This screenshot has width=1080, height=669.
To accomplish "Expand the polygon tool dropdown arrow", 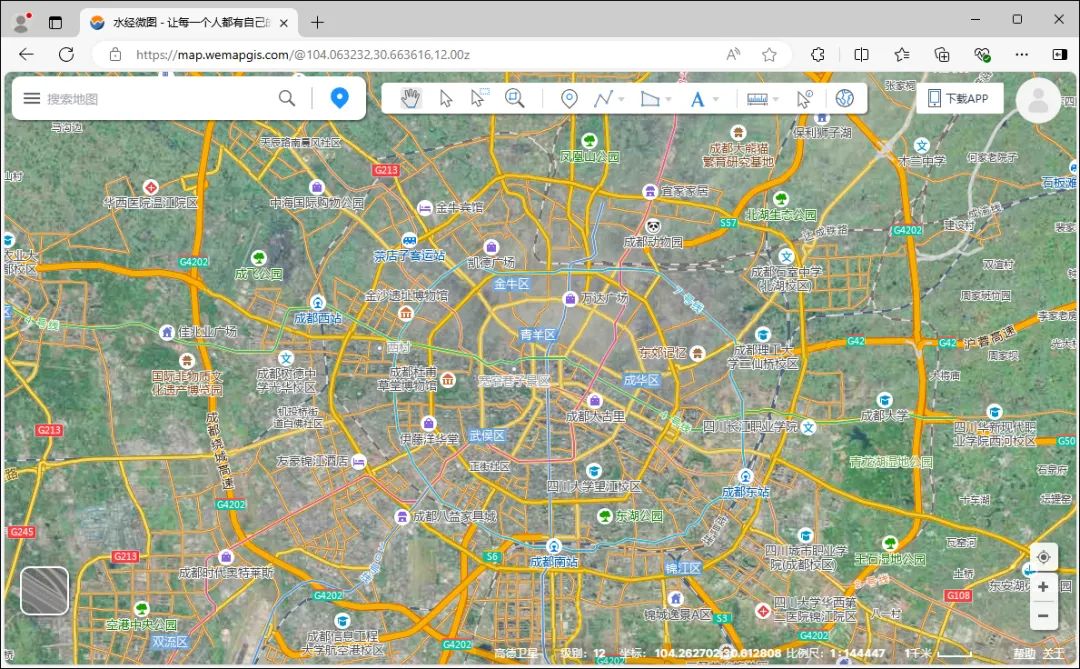I will (669, 99).
